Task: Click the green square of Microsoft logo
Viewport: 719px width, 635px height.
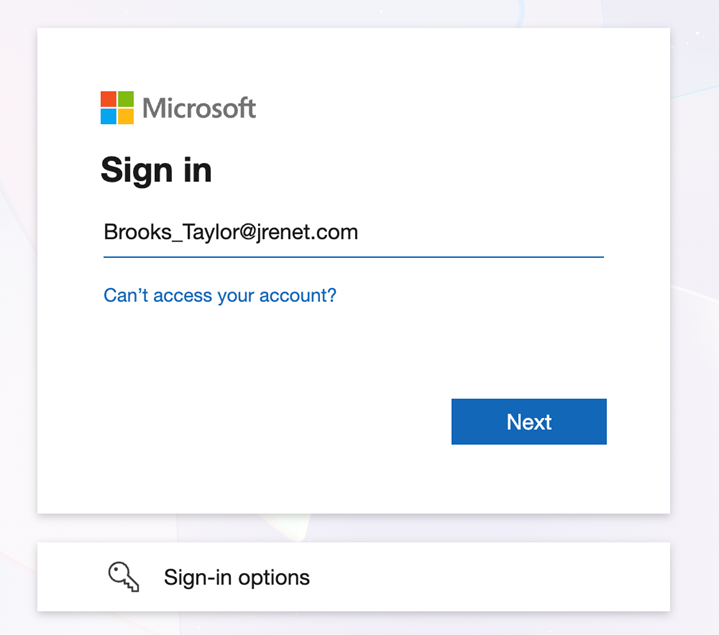Action: 126,99
